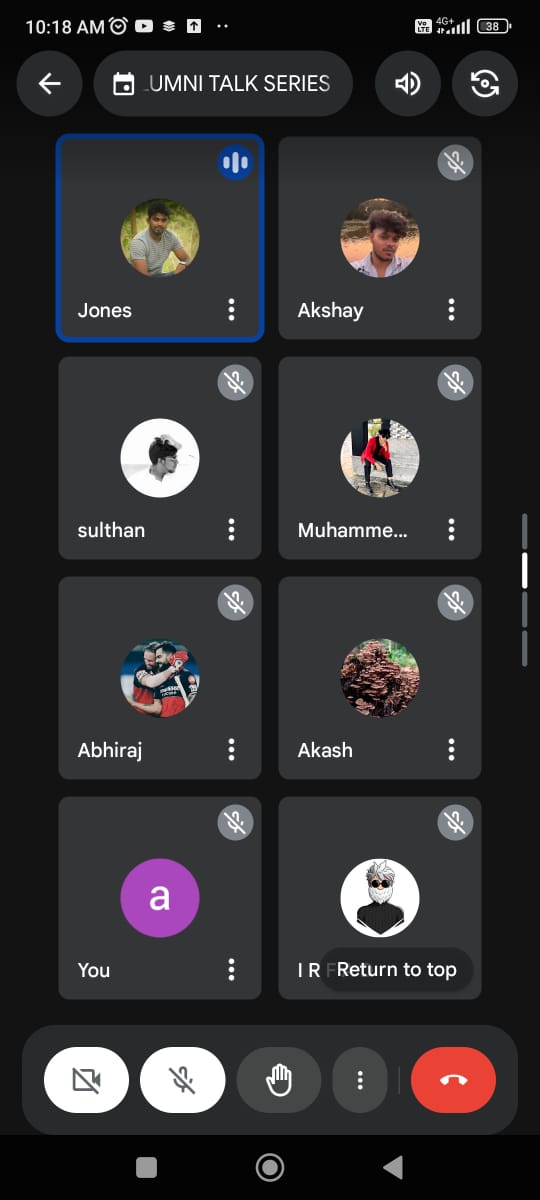
Task: Open three-dot menu for Akash
Action: tap(452, 750)
